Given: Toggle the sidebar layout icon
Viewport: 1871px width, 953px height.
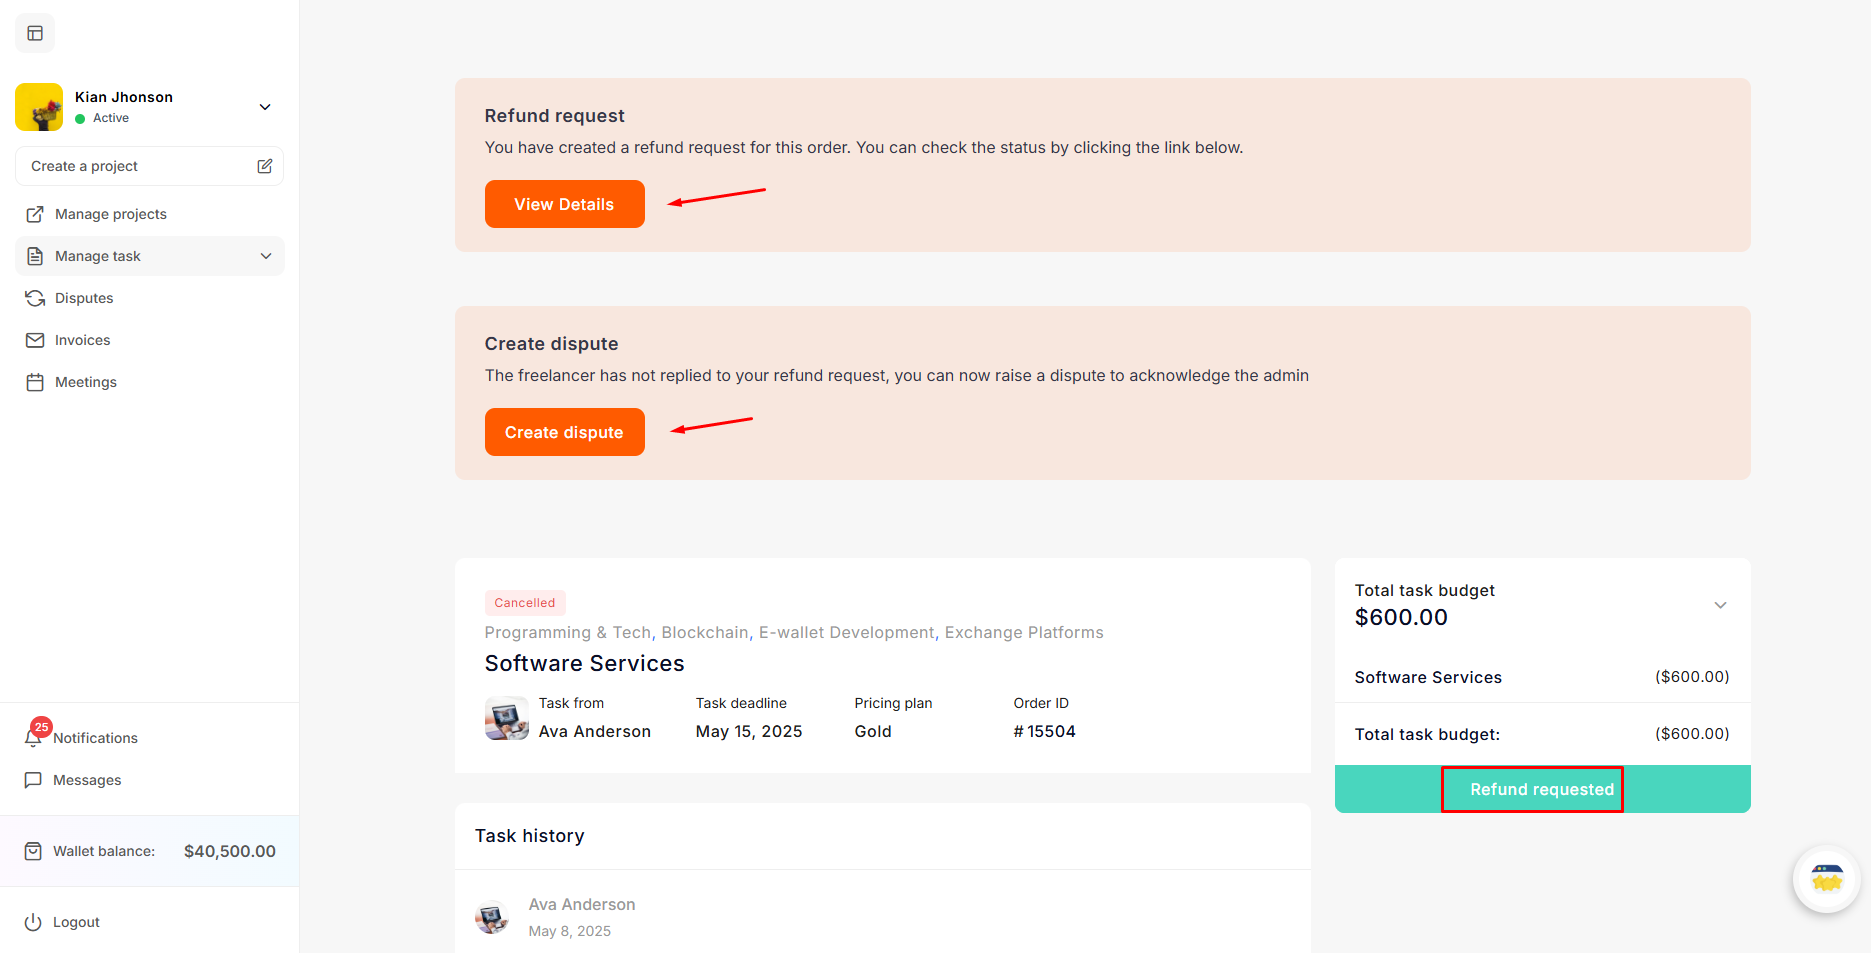Looking at the screenshot, I should point(35,33).
